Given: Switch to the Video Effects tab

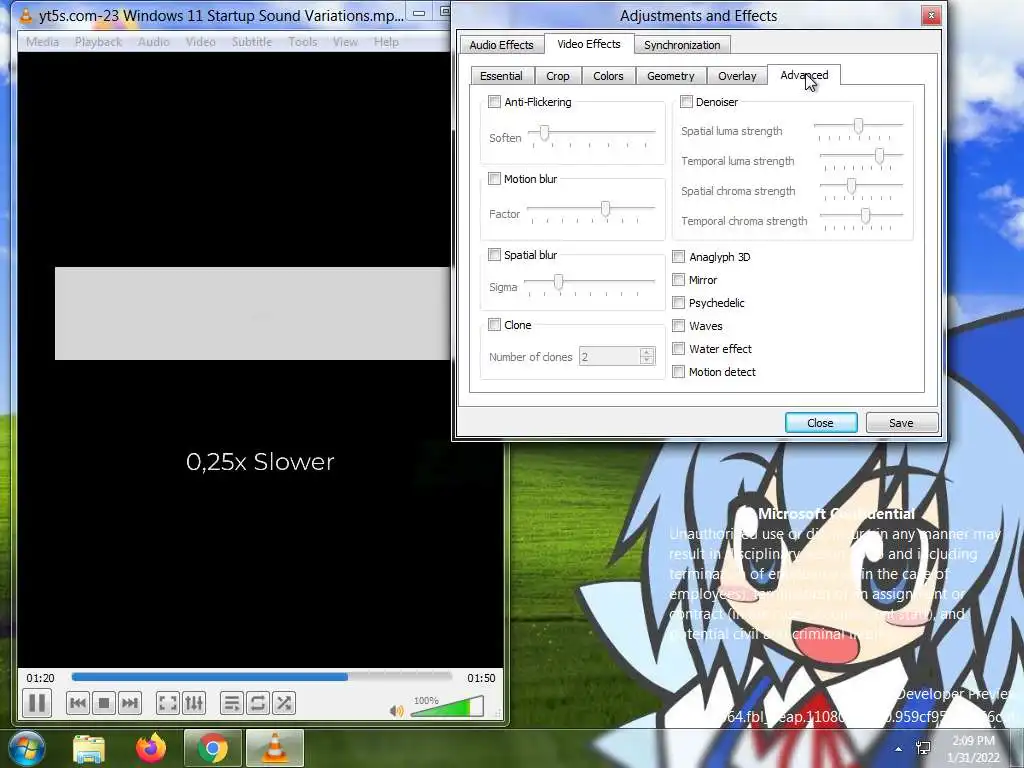Looking at the screenshot, I should point(588,44).
